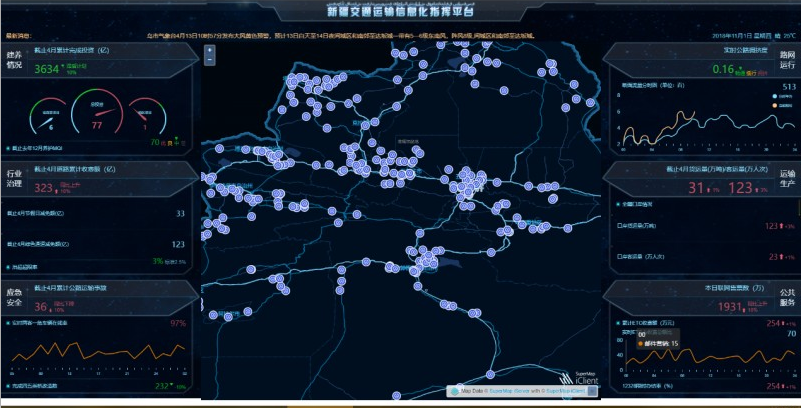Click the toll revenue value 323
Screen dimensions: 801x408
click(43, 188)
